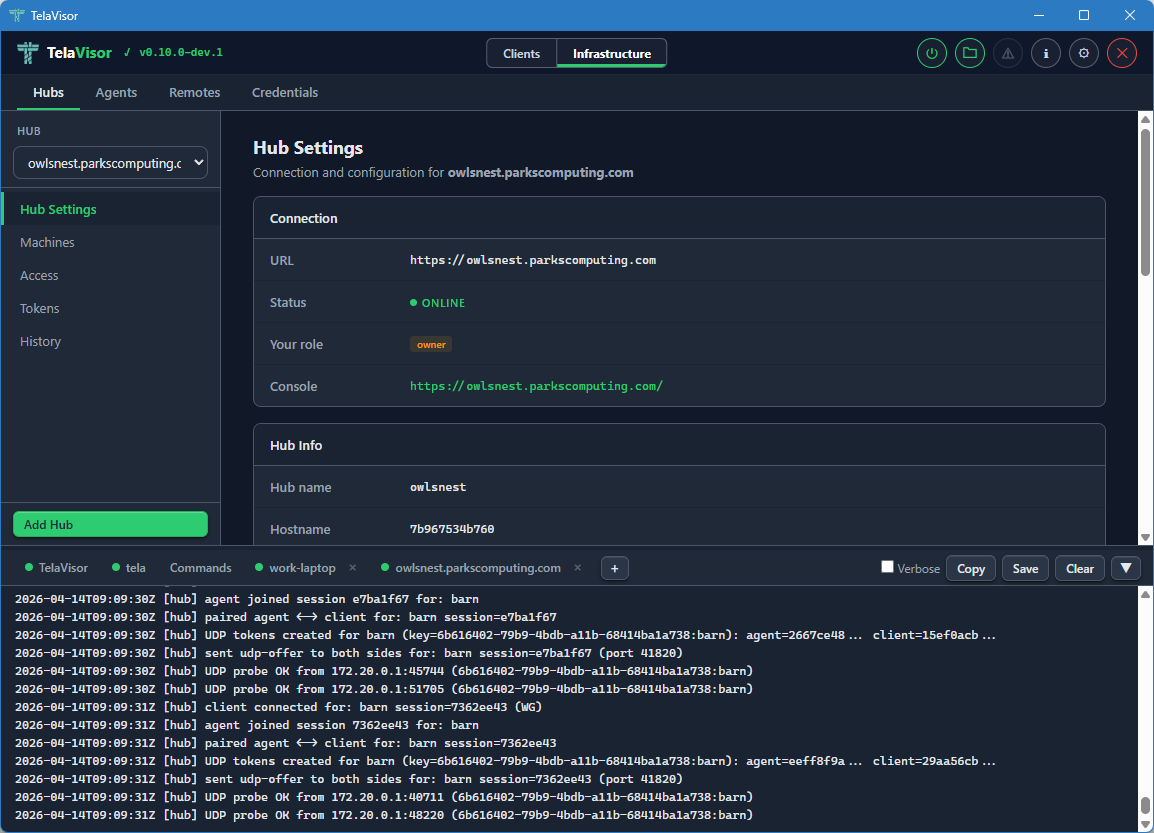Close the owlsnest.parkscomputing.com log tab
The height and width of the screenshot is (833, 1154).
pos(577,568)
